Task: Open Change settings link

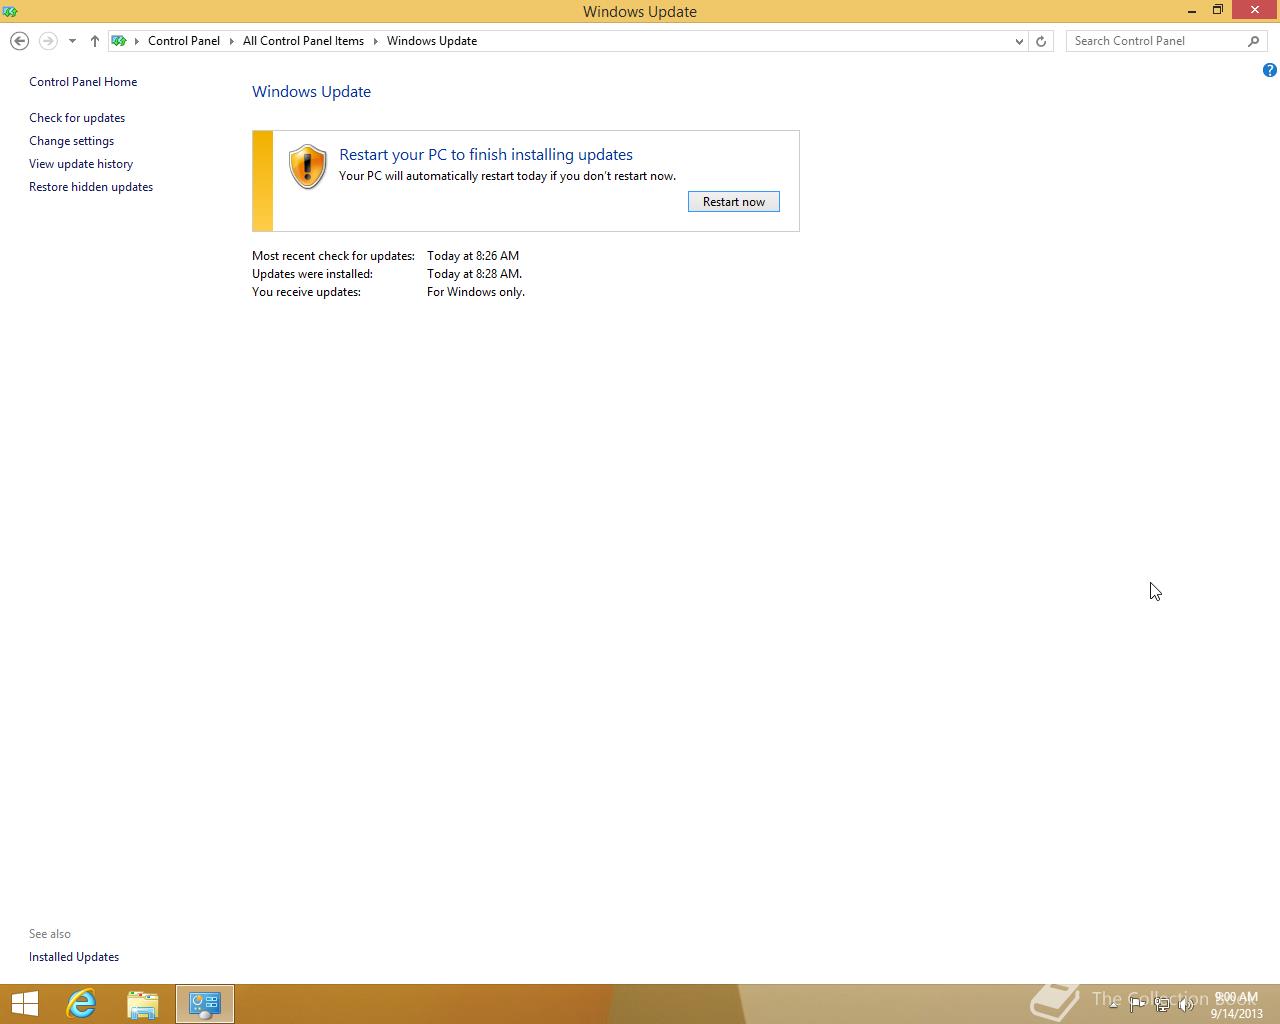Action: [71, 141]
